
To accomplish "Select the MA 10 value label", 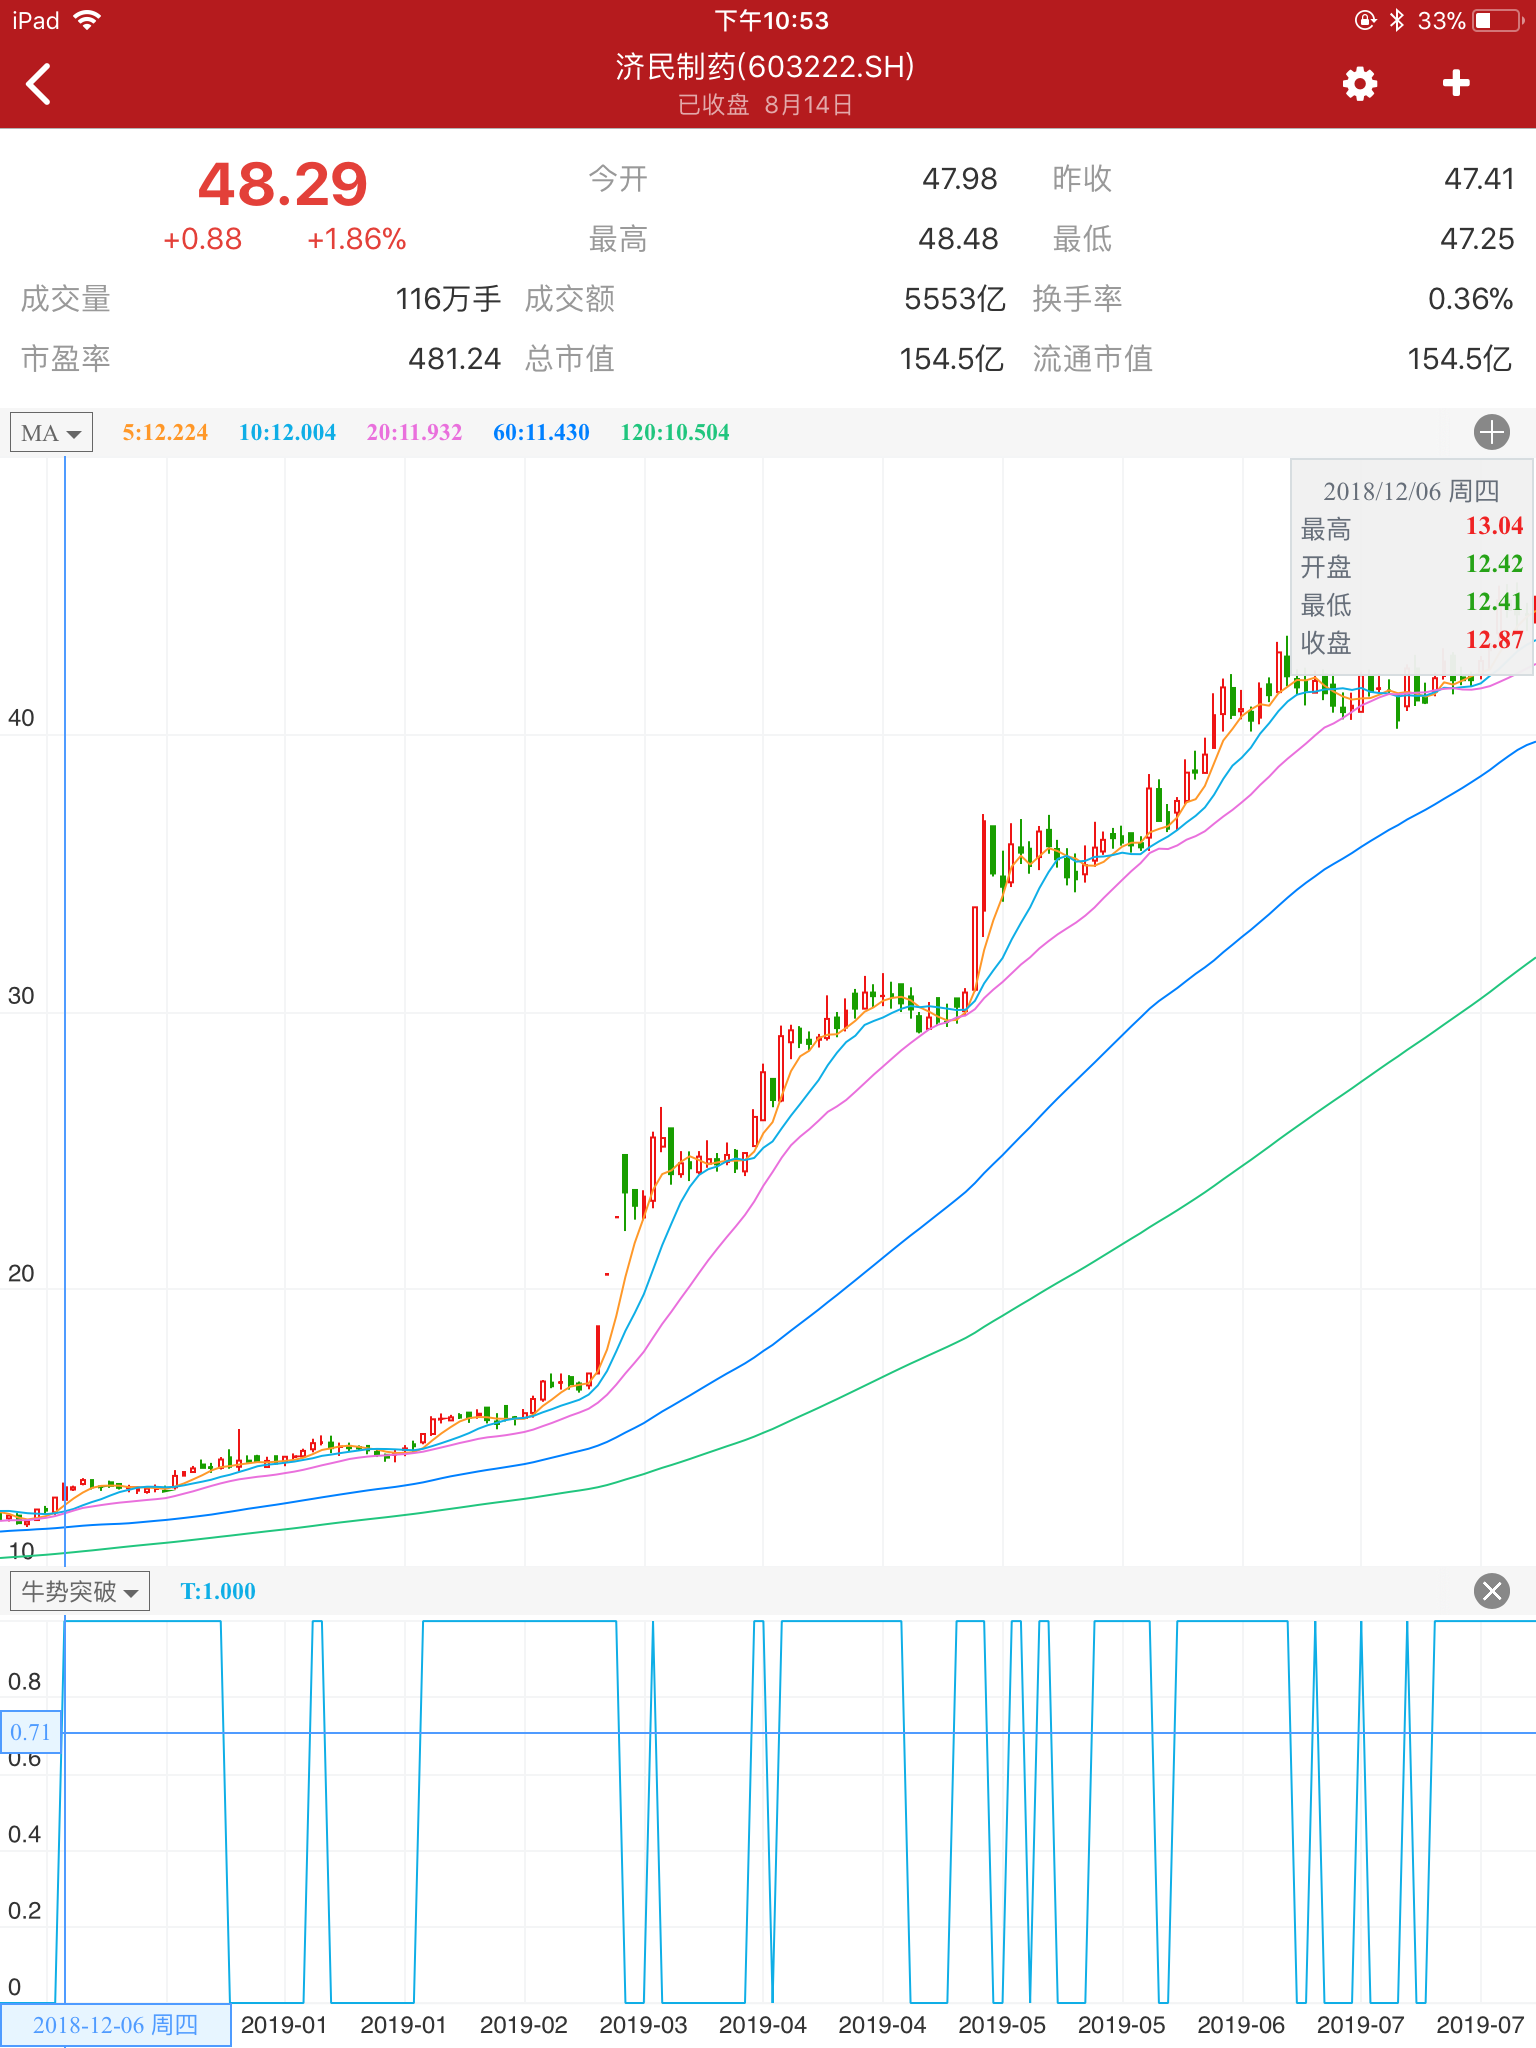I will 287,433.
